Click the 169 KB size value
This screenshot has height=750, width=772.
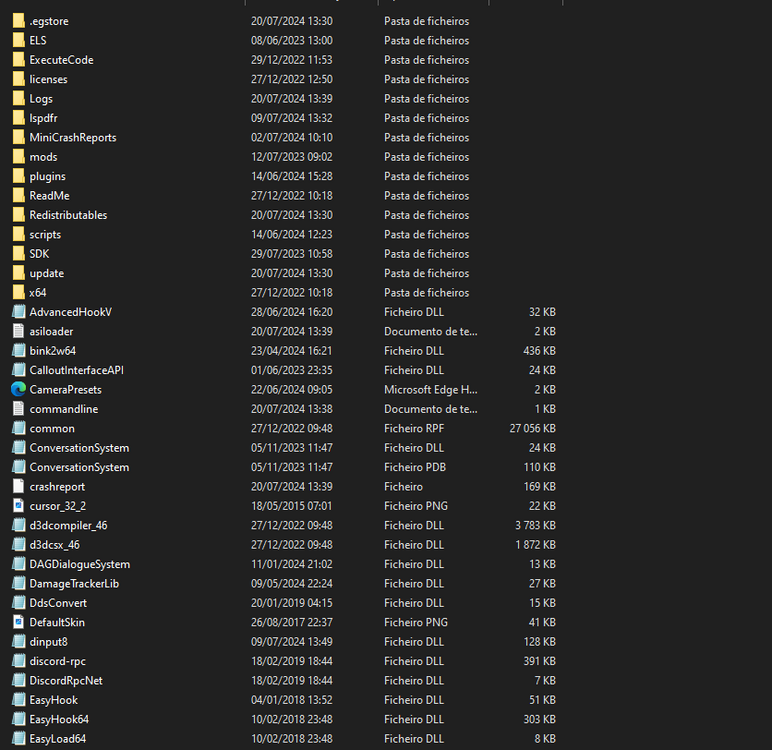pos(539,486)
